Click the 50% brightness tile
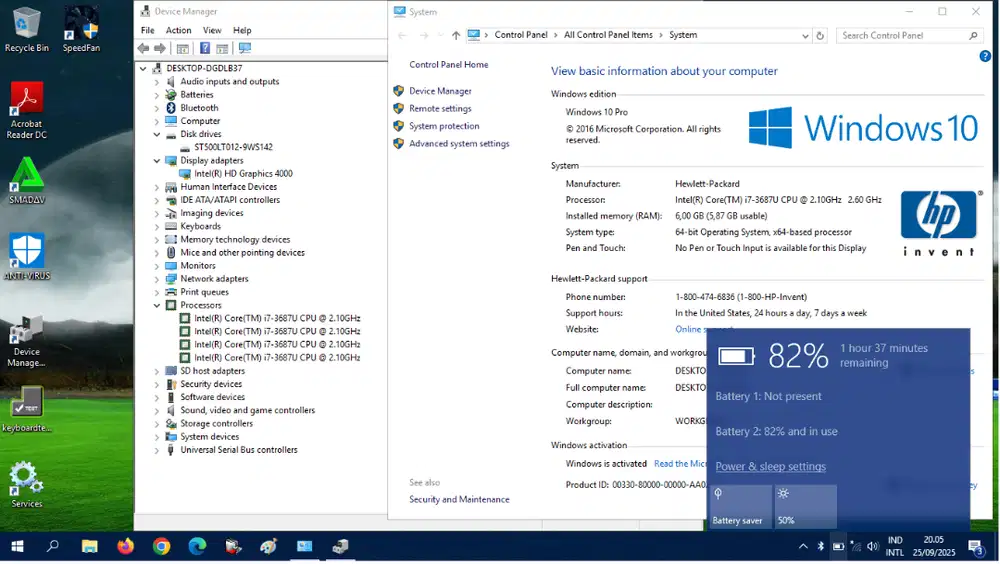This screenshot has width=1000, height=564. [806, 507]
